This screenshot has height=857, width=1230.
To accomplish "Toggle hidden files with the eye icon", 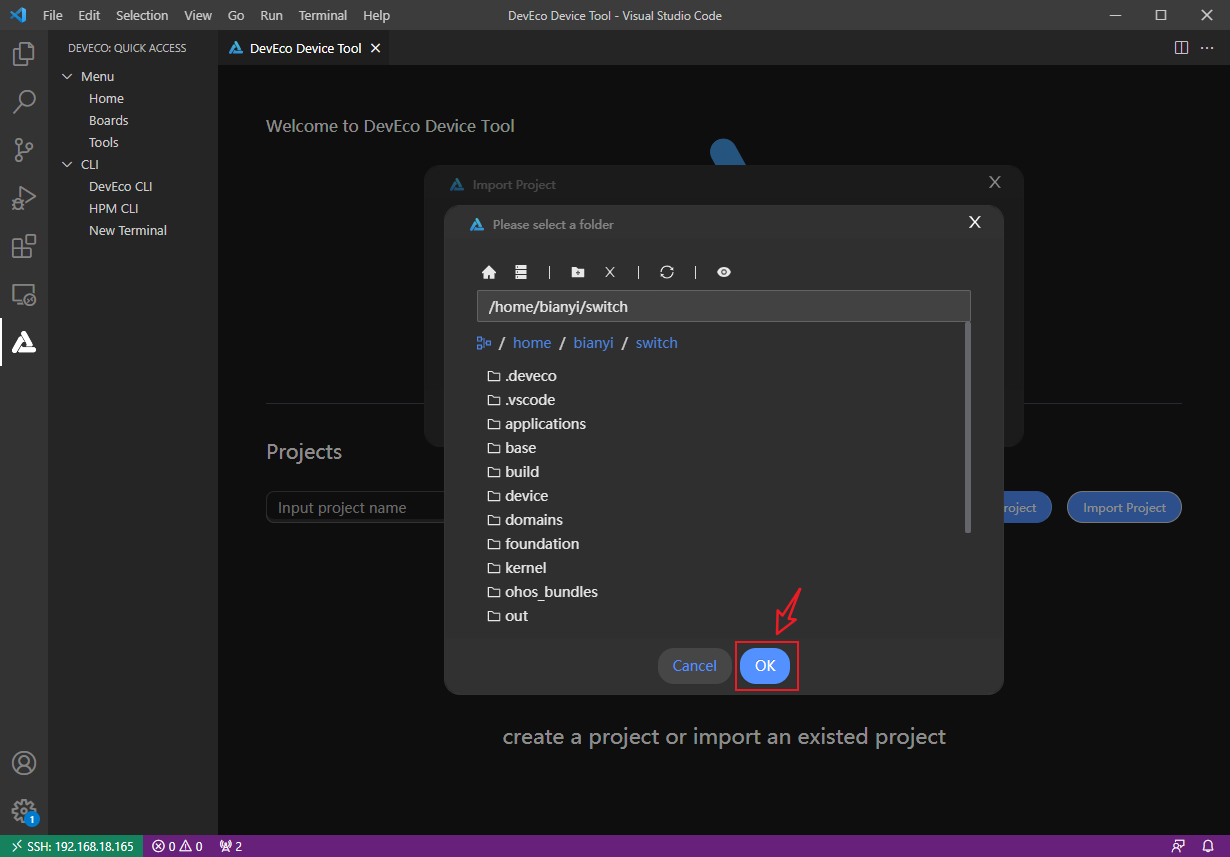I will click(724, 272).
